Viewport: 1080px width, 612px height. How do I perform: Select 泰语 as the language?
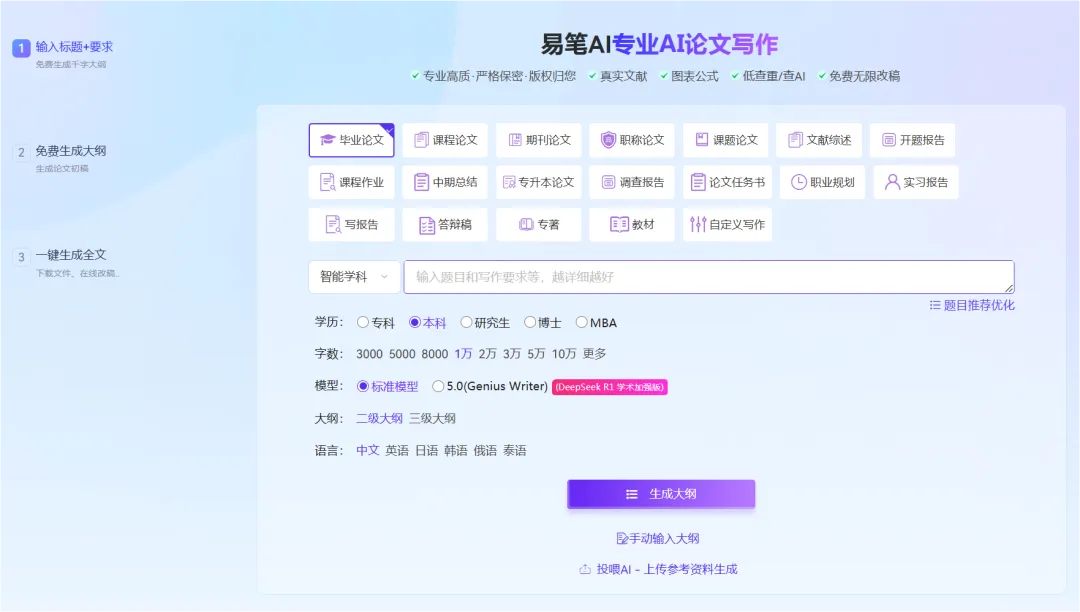pyautogui.click(x=515, y=451)
